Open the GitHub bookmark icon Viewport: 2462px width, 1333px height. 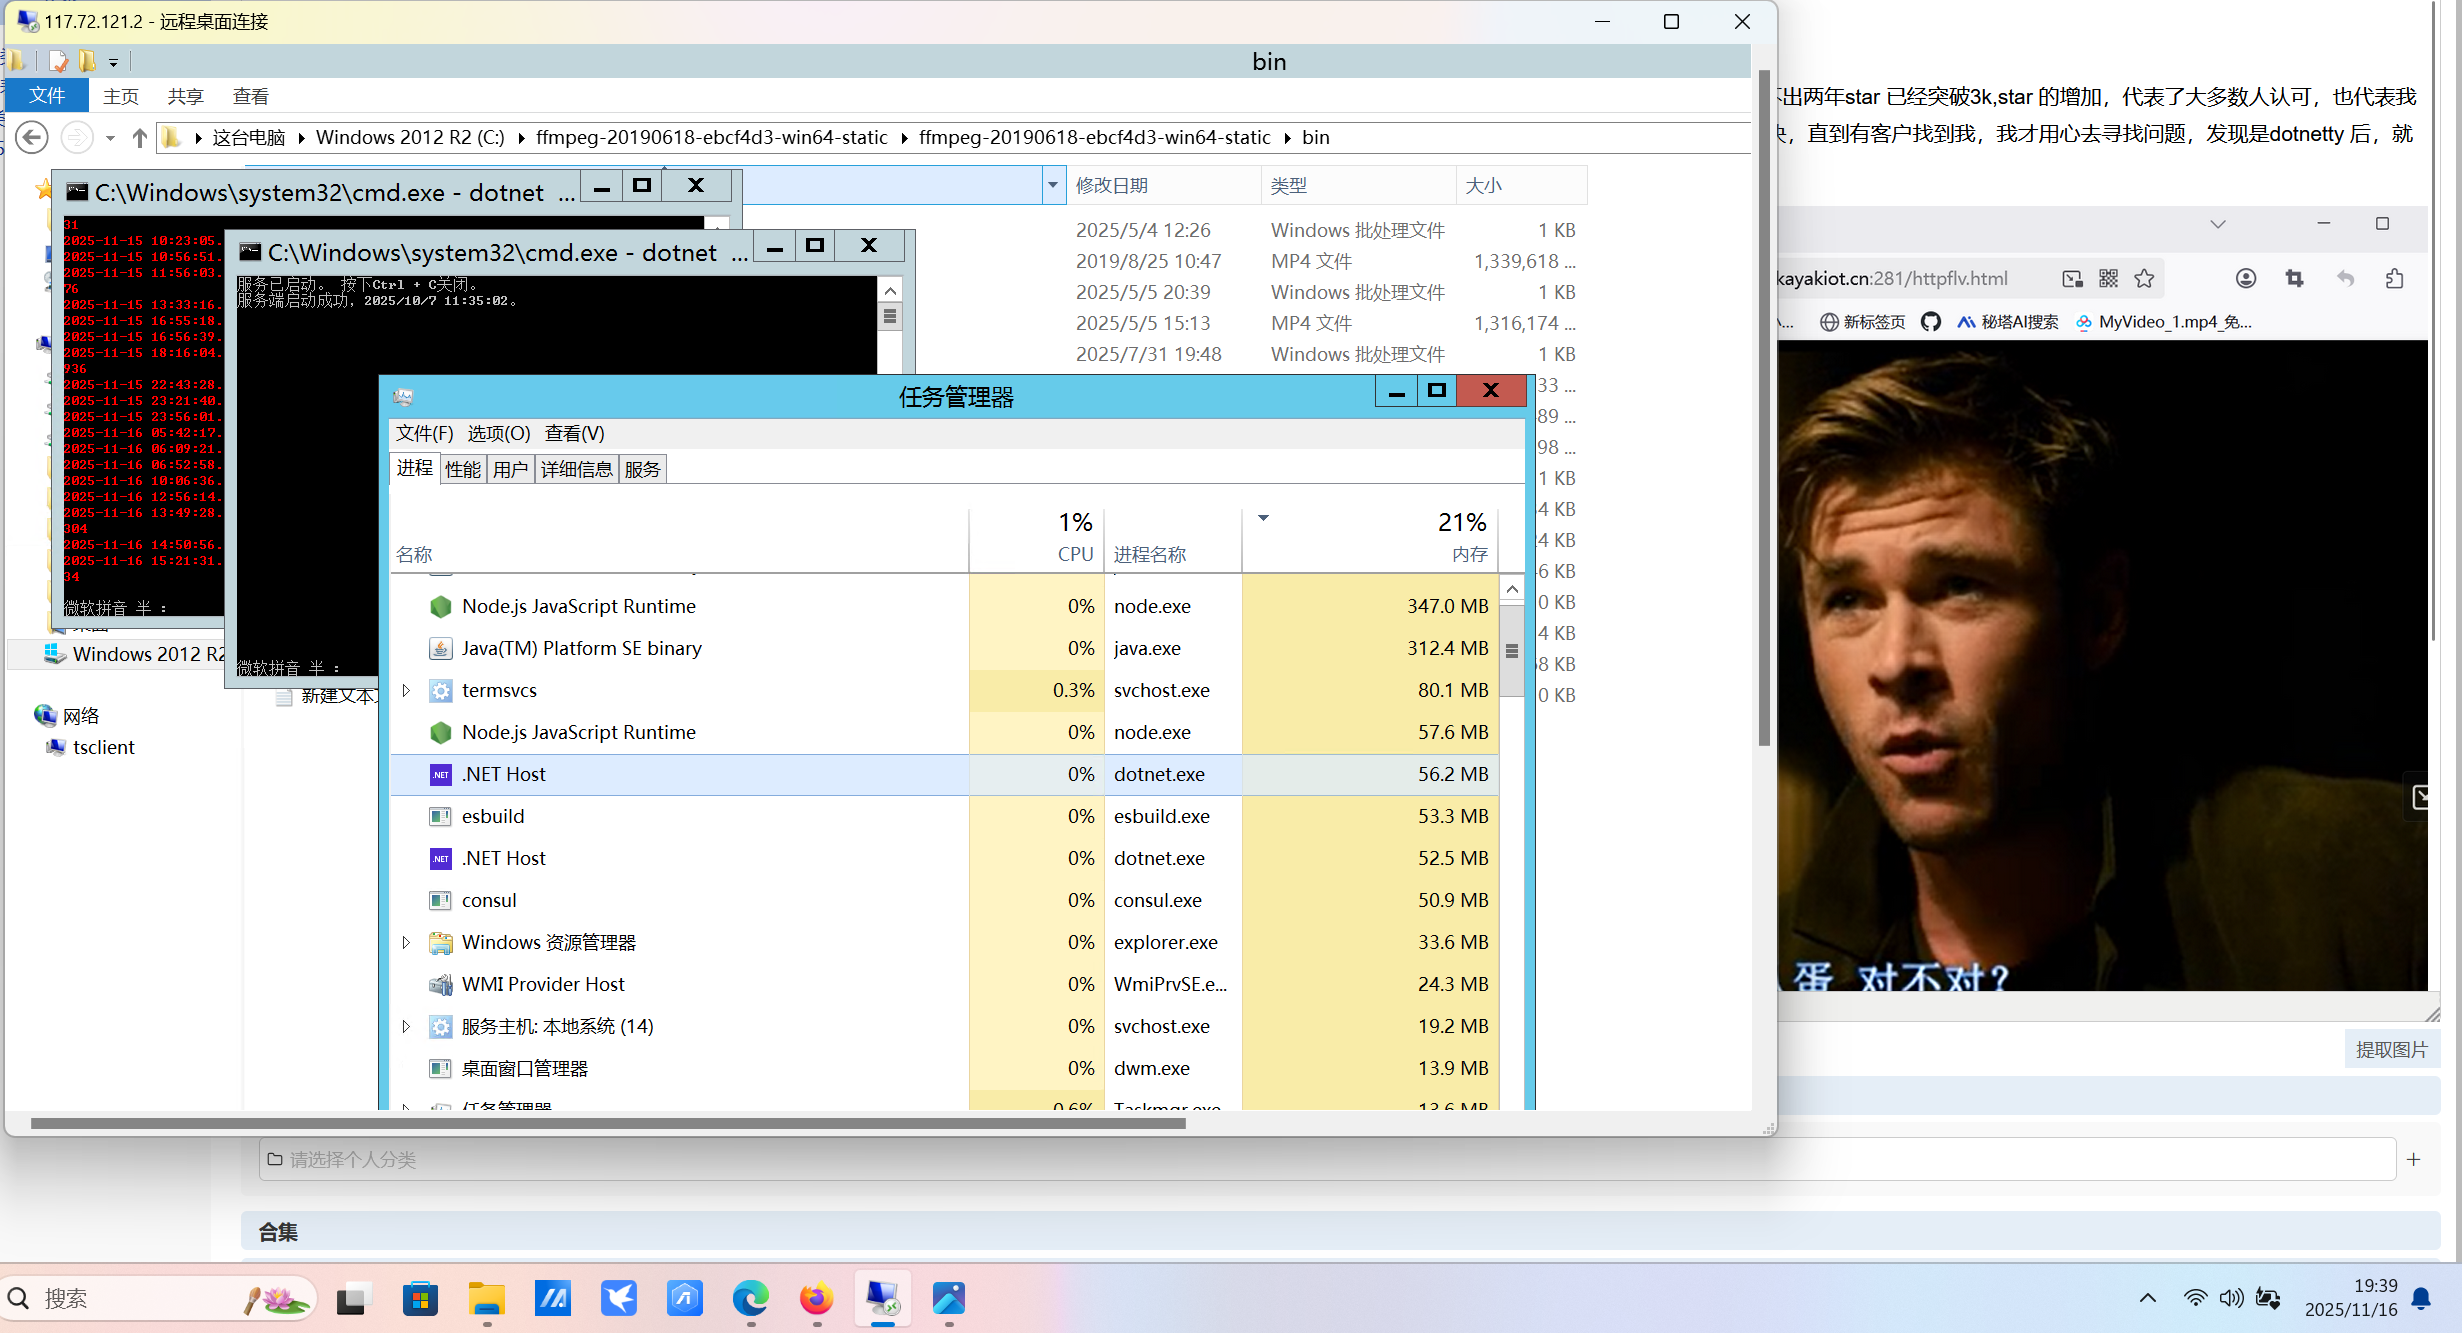pyautogui.click(x=1931, y=322)
